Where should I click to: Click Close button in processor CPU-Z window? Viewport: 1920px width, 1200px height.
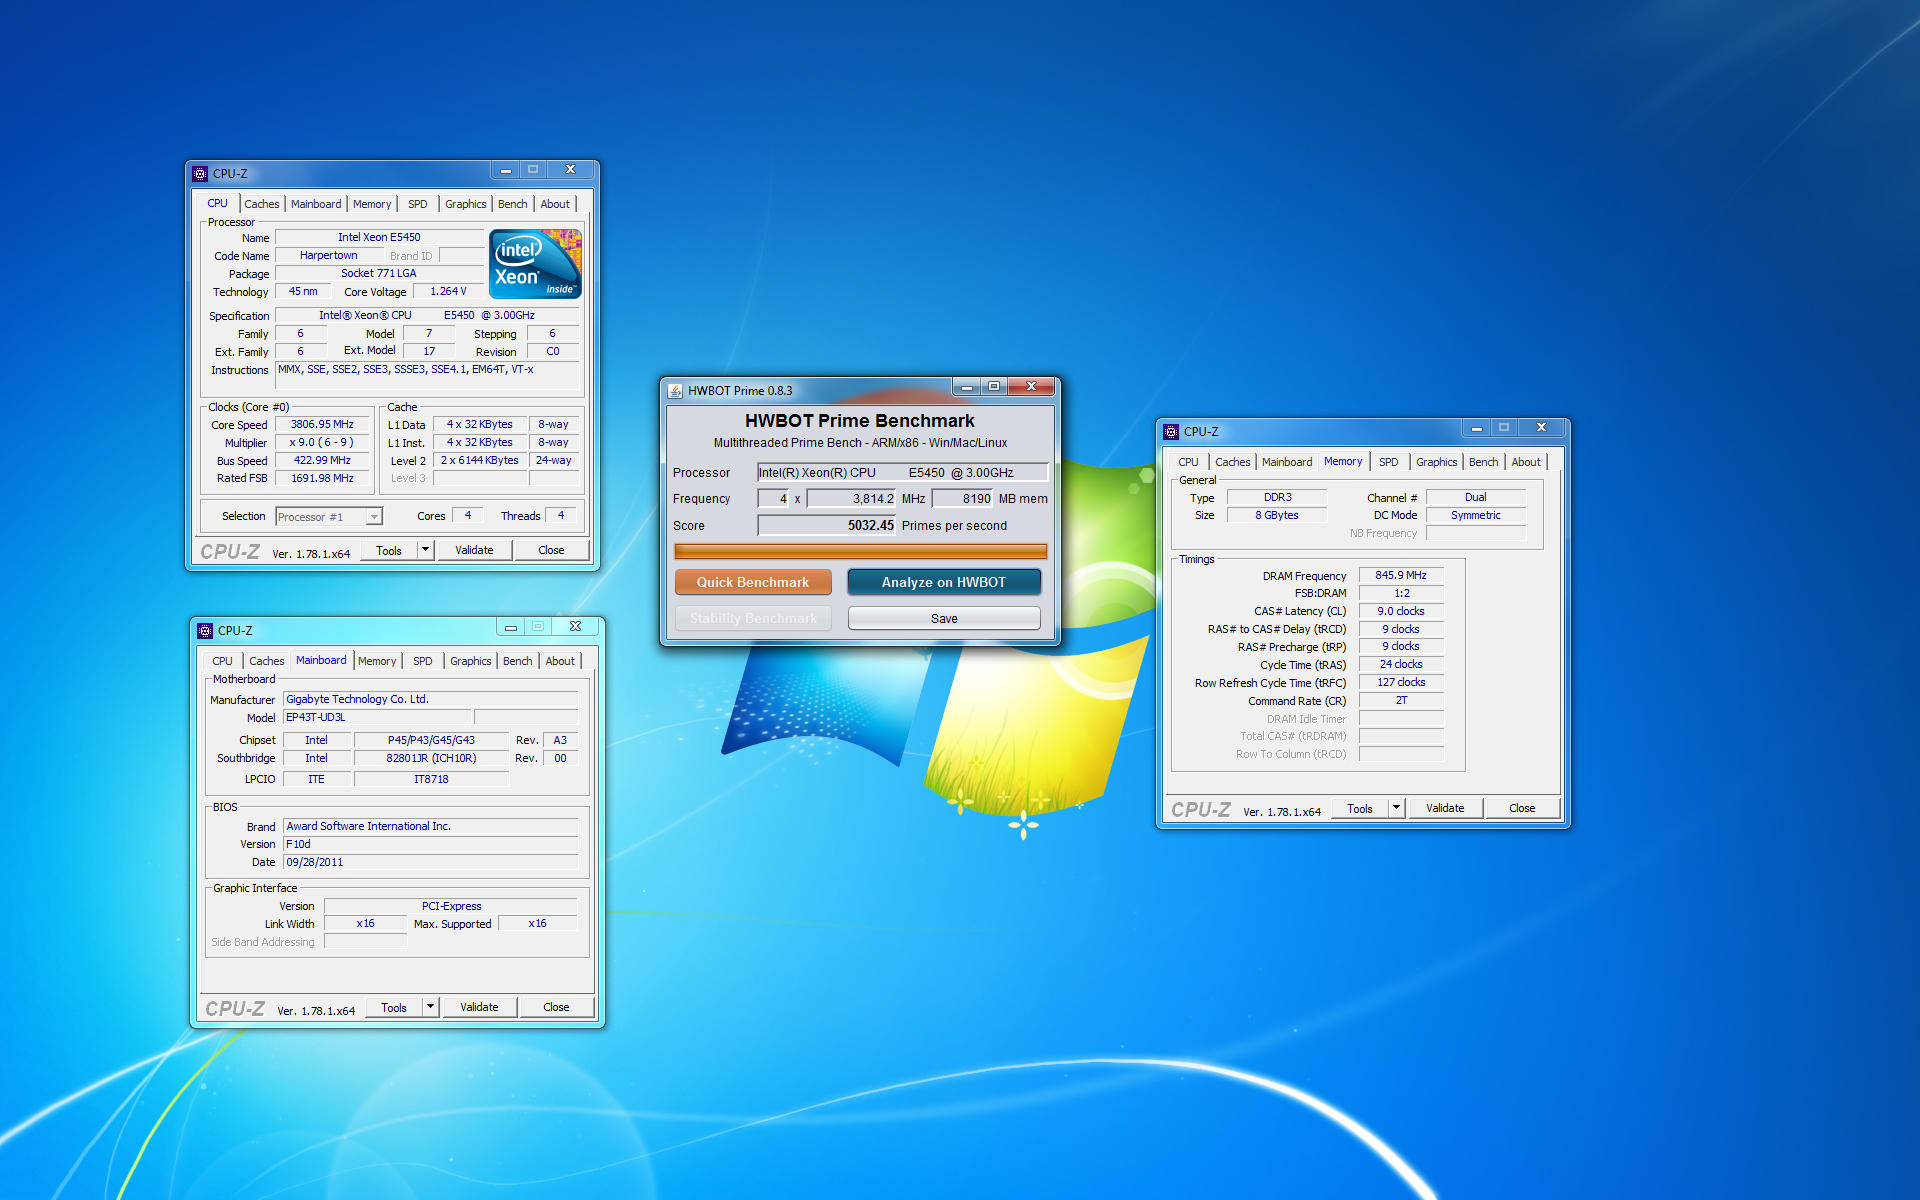(551, 550)
